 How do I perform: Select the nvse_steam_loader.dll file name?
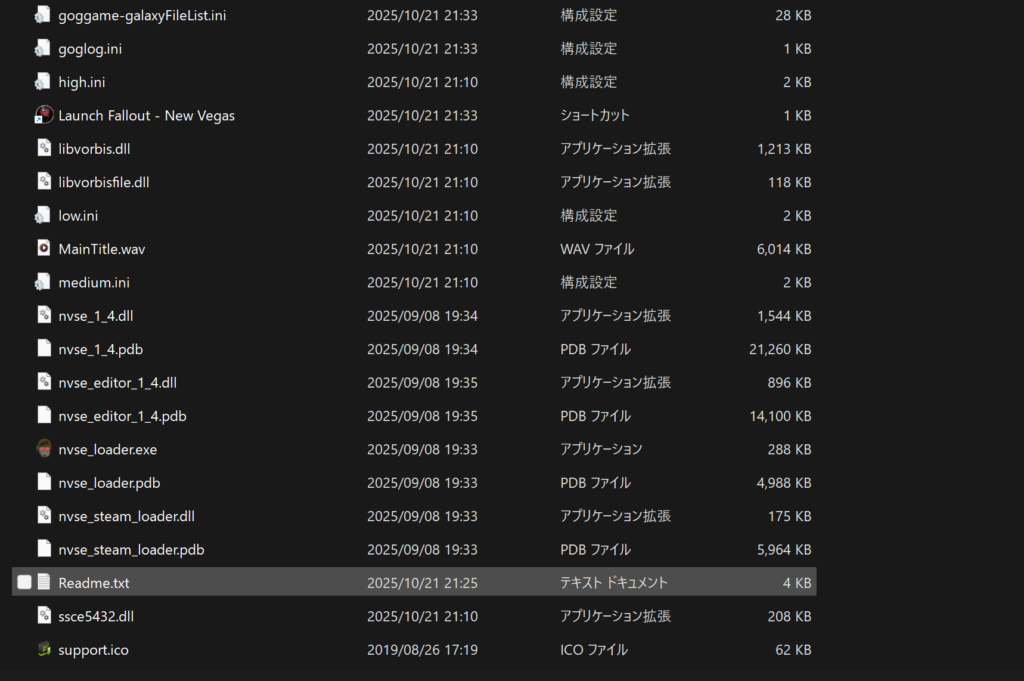click(x=126, y=516)
